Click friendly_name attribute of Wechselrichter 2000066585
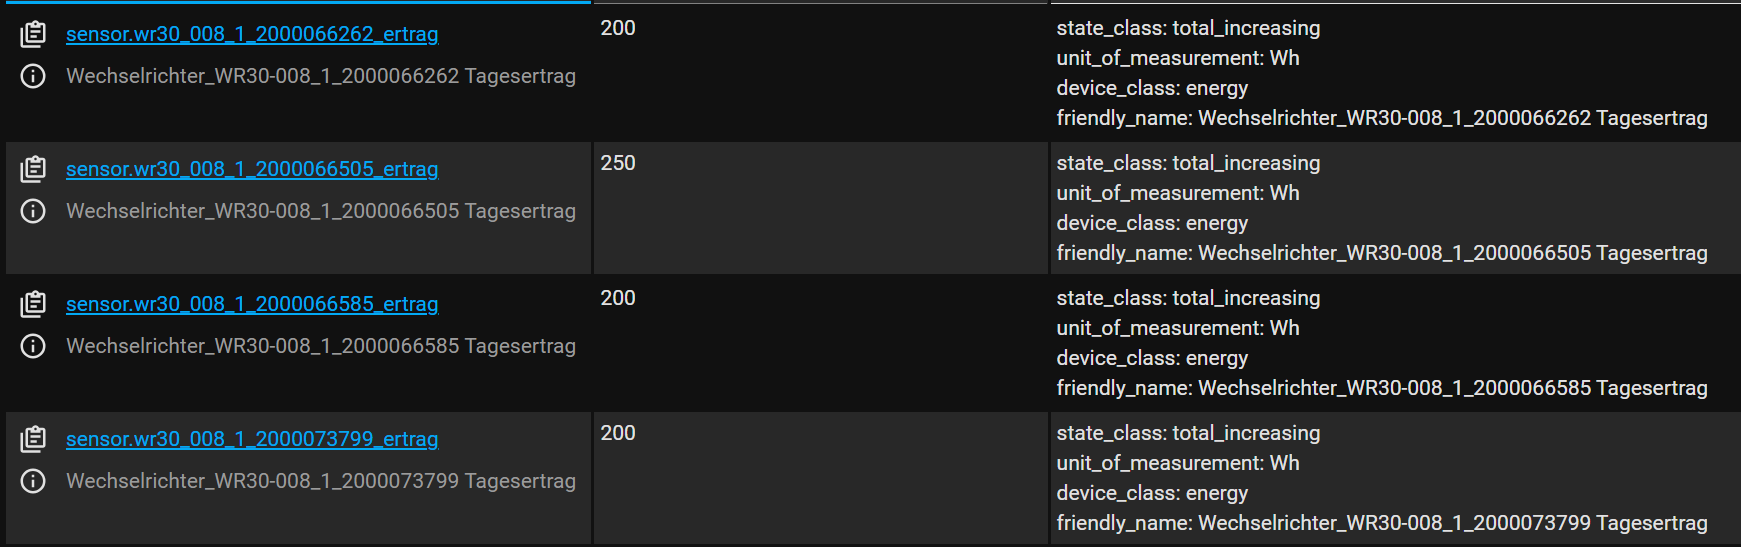 (1382, 388)
